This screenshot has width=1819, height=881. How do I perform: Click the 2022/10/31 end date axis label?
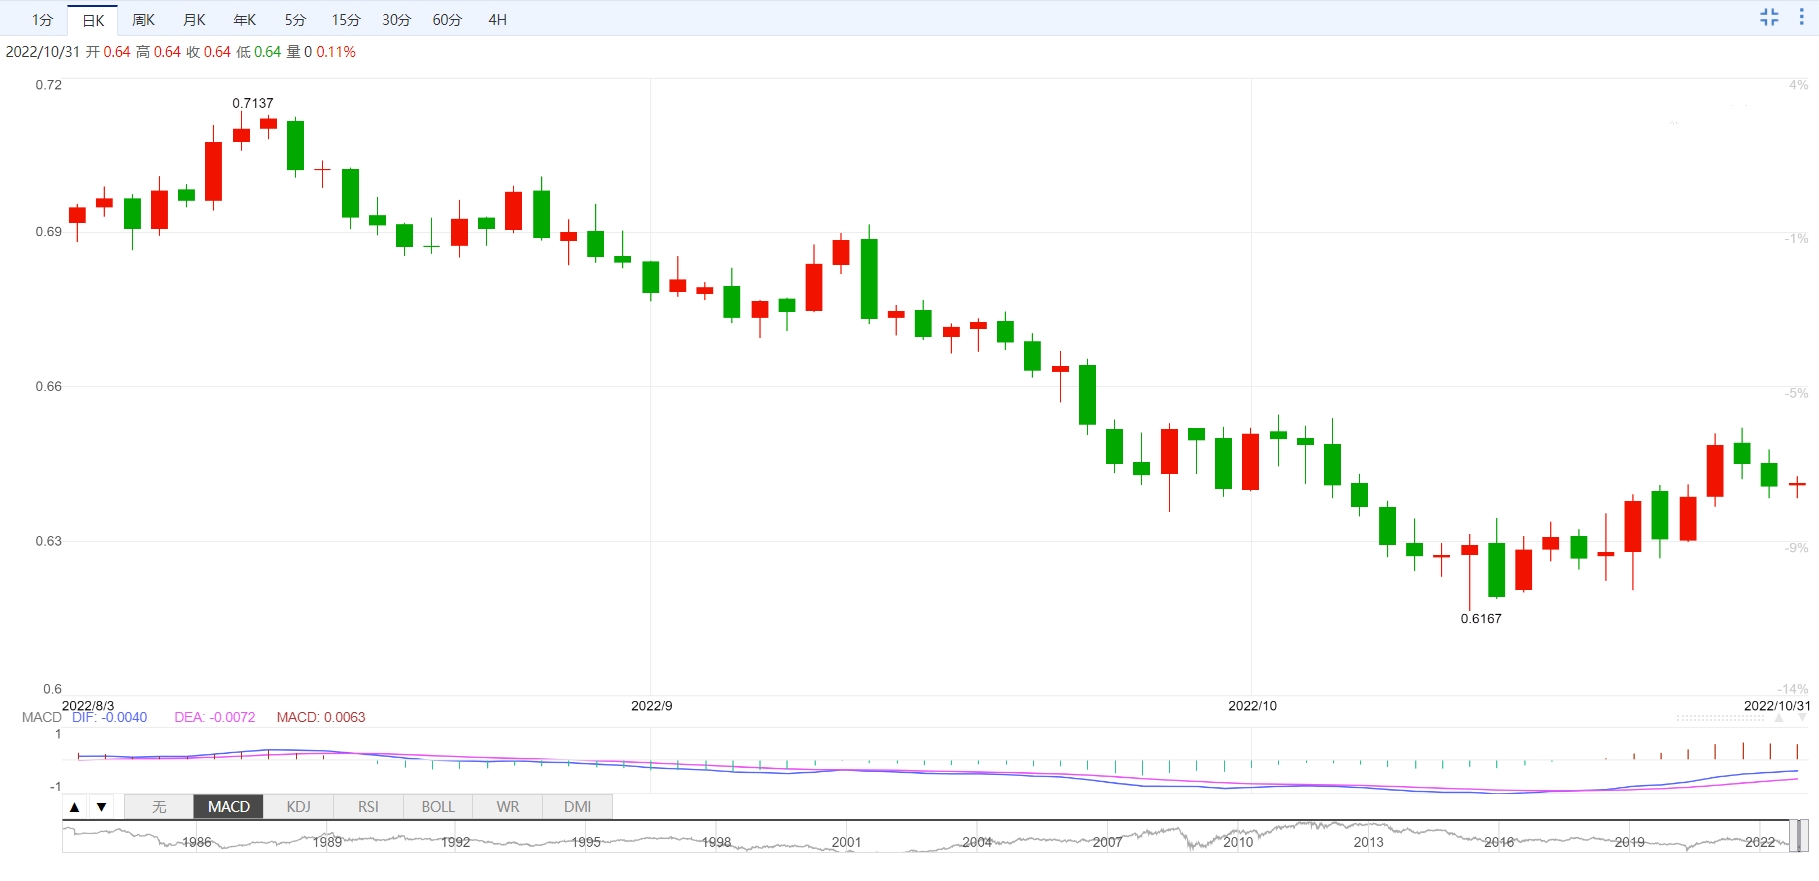click(x=1777, y=706)
